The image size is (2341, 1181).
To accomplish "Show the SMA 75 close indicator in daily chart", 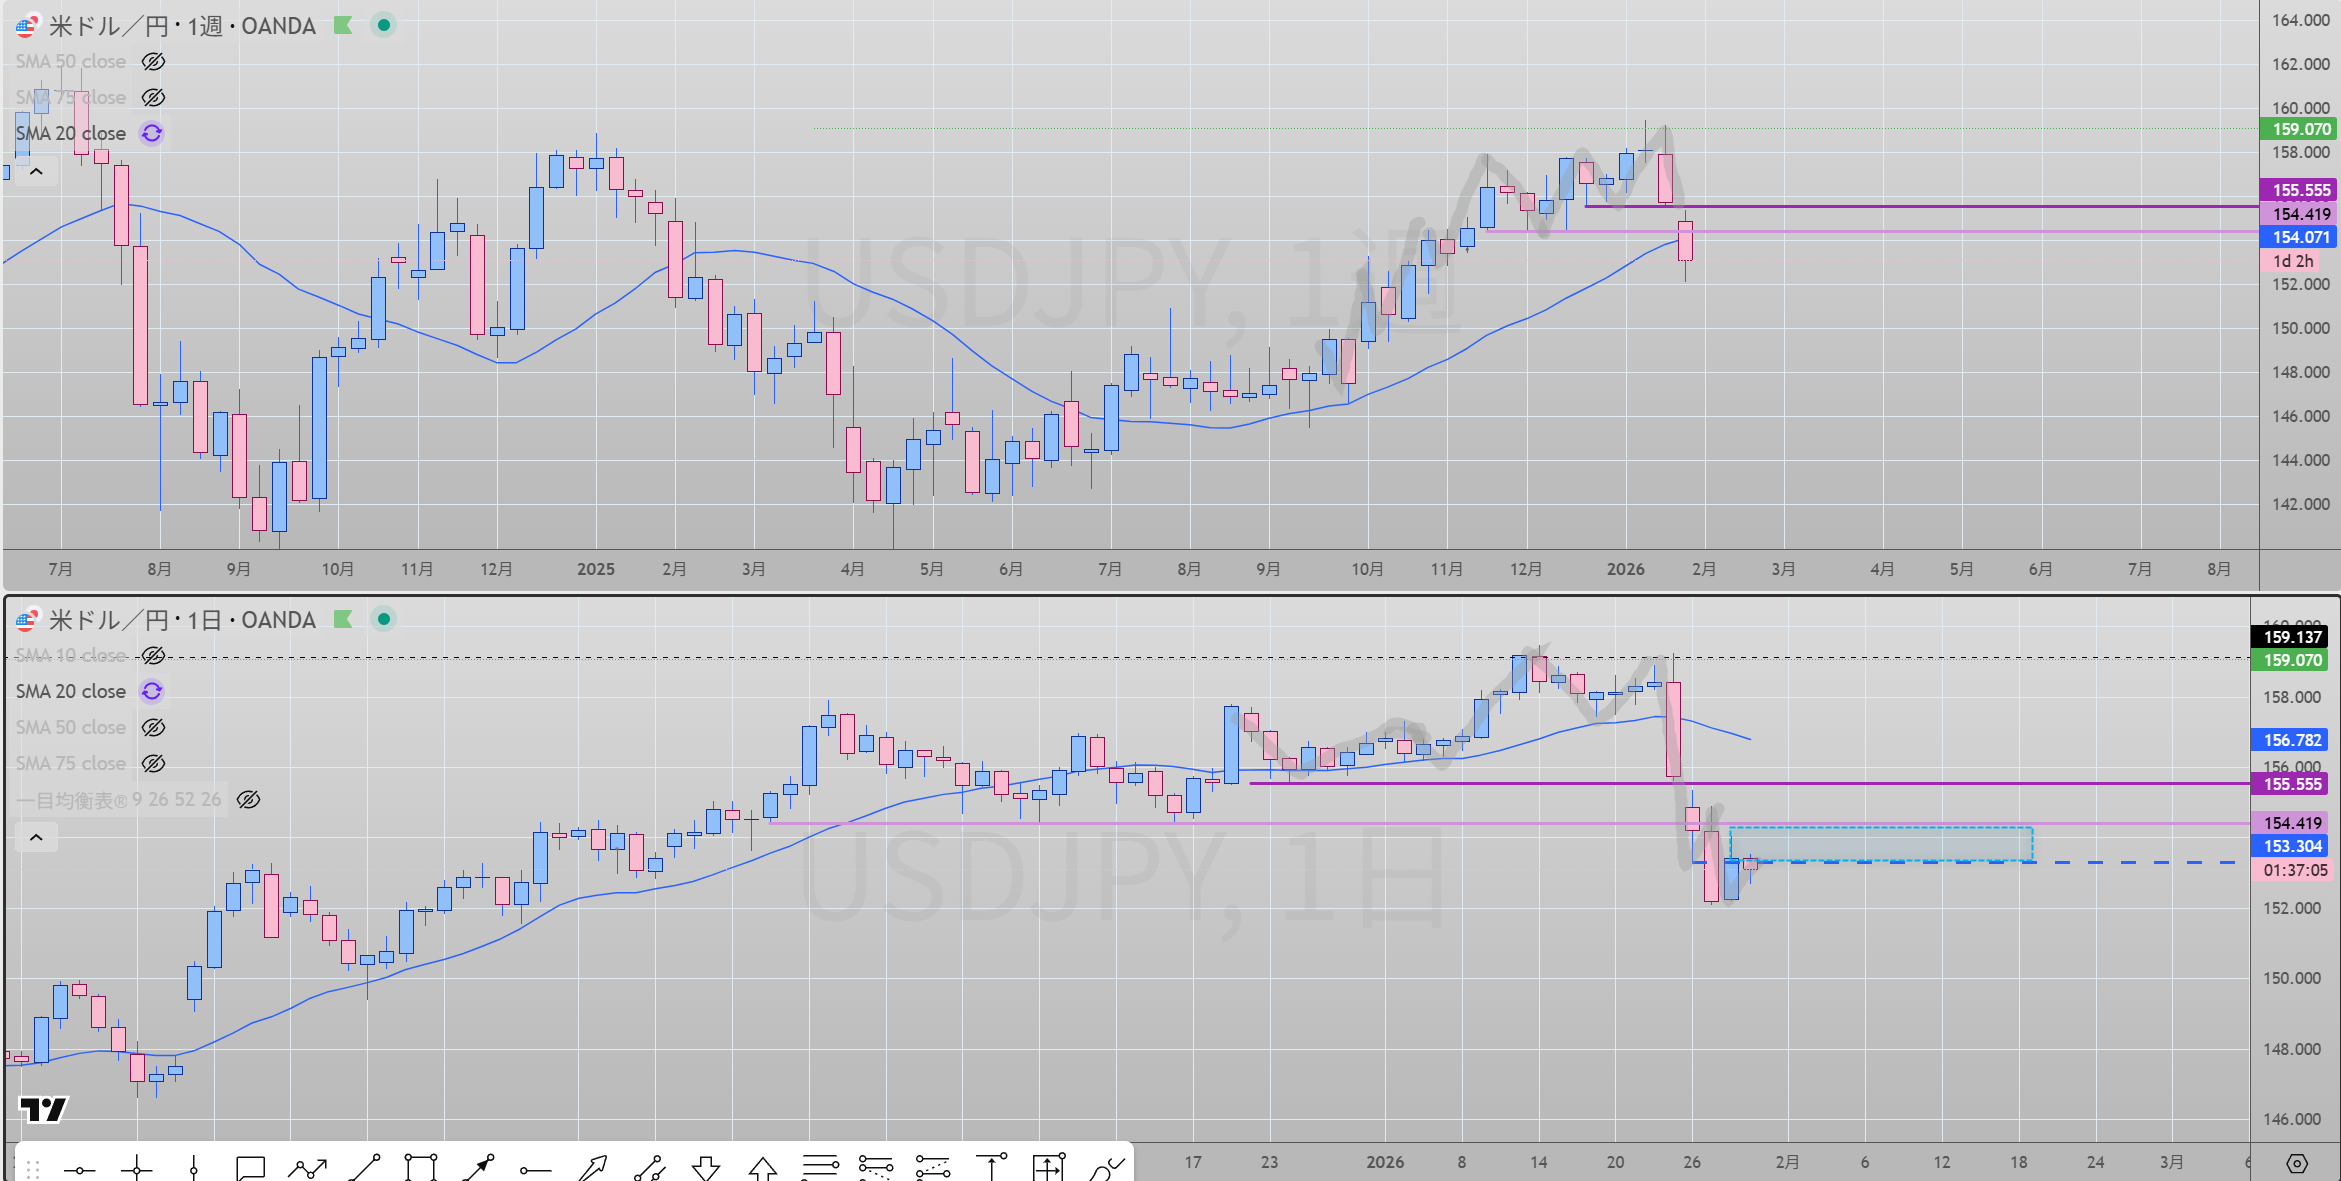I will (x=153, y=764).
